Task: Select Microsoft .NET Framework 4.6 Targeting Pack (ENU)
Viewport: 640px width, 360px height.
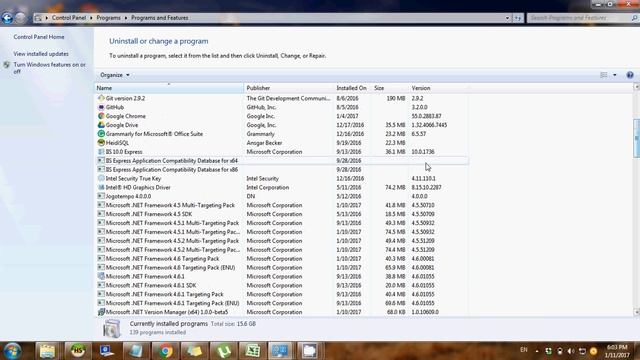Action: click(x=282, y=268)
